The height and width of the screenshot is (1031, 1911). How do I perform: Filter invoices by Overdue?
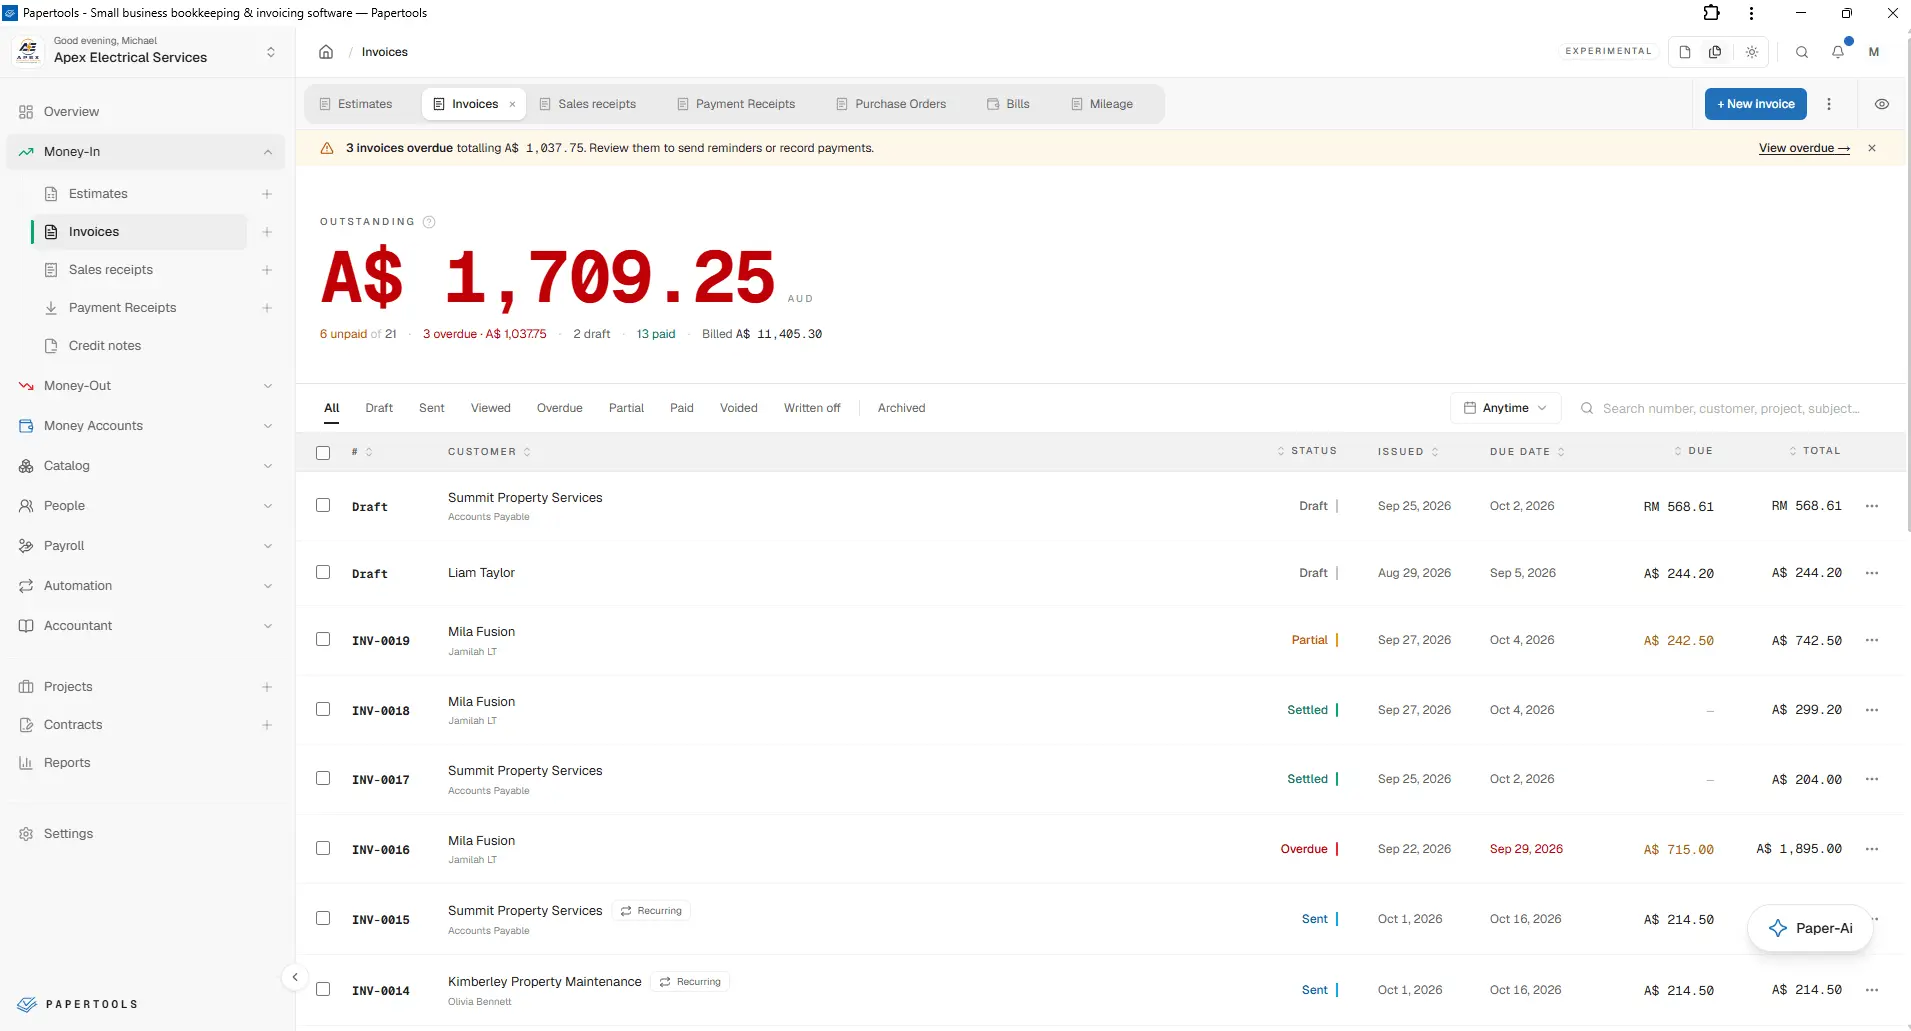[x=559, y=408]
